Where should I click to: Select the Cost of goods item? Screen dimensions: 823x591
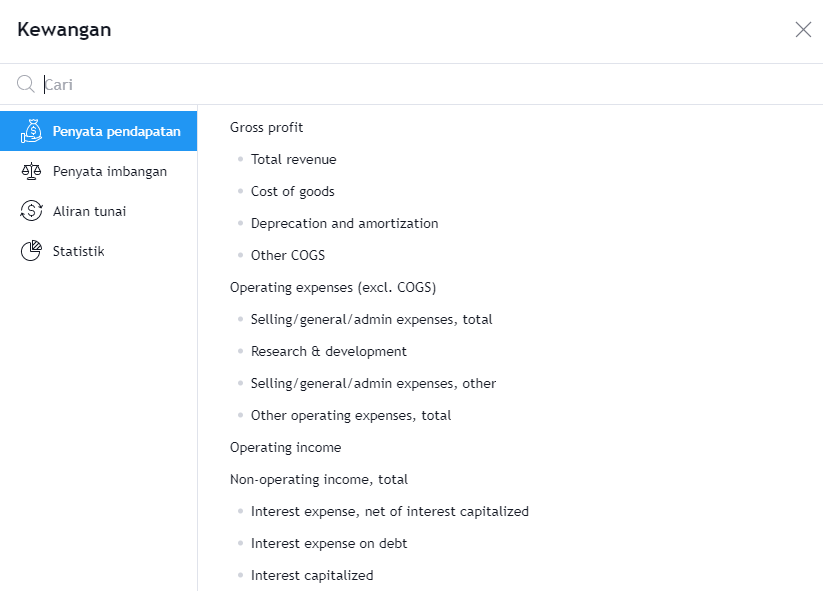click(x=293, y=191)
